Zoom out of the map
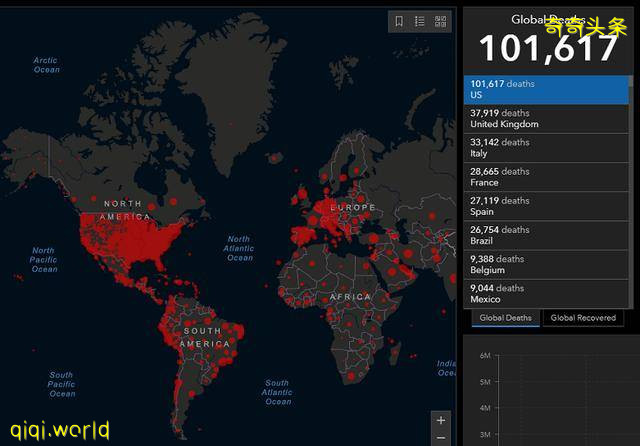The height and width of the screenshot is (446, 640). click(441, 438)
